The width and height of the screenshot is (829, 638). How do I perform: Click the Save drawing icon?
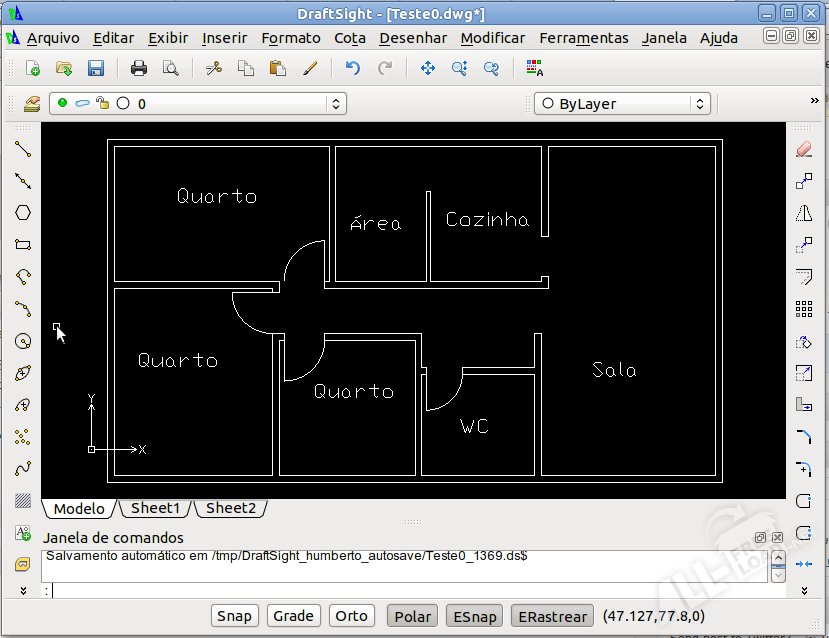pyautogui.click(x=96, y=68)
